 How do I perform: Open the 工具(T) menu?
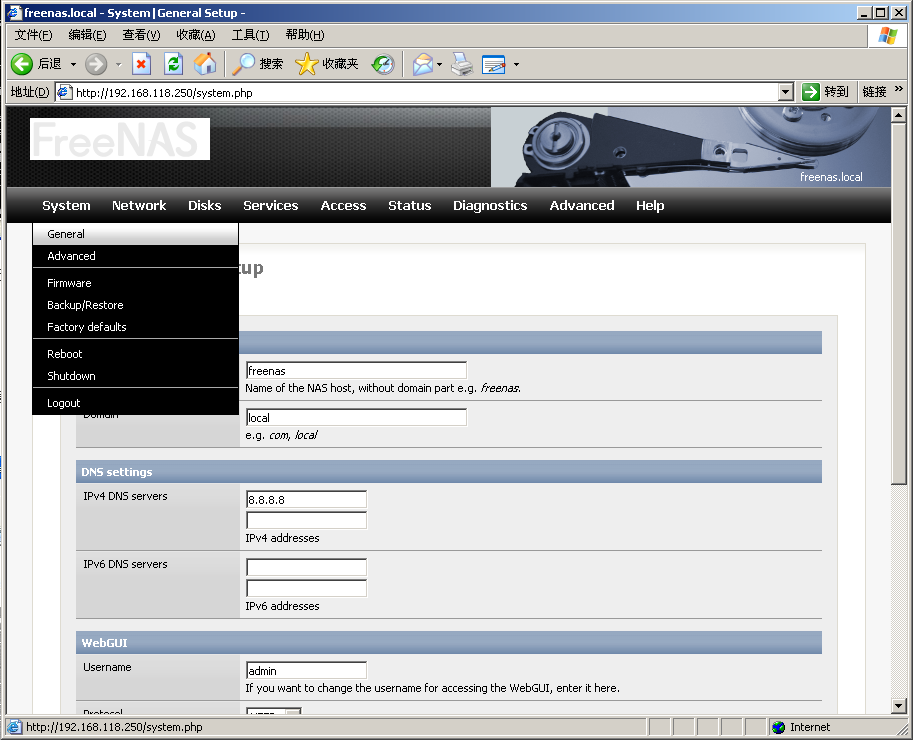tap(251, 35)
